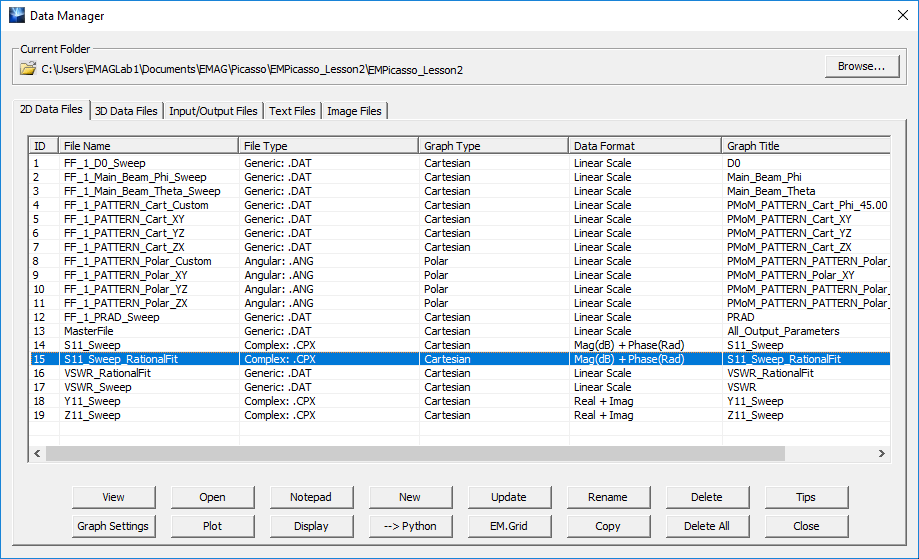Switch to the 3D Data Files tab
919x559 pixels.
point(126,111)
